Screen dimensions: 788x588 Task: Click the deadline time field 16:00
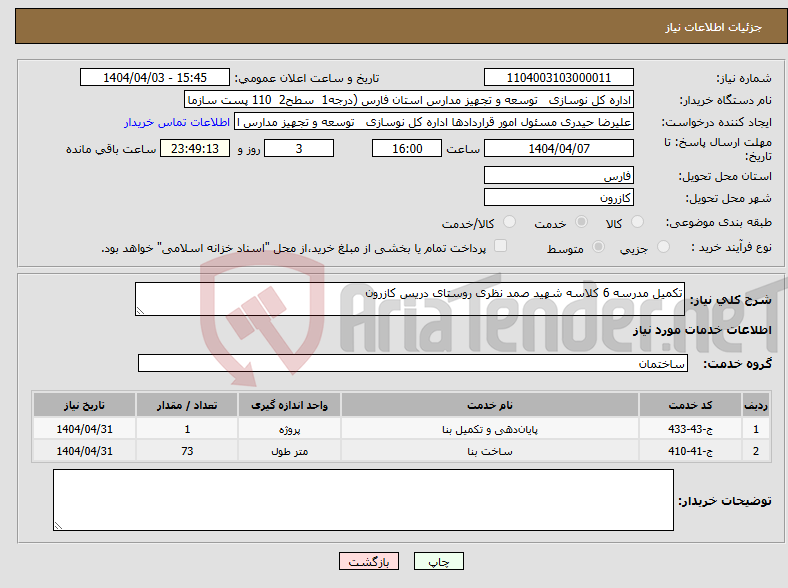tap(407, 148)
